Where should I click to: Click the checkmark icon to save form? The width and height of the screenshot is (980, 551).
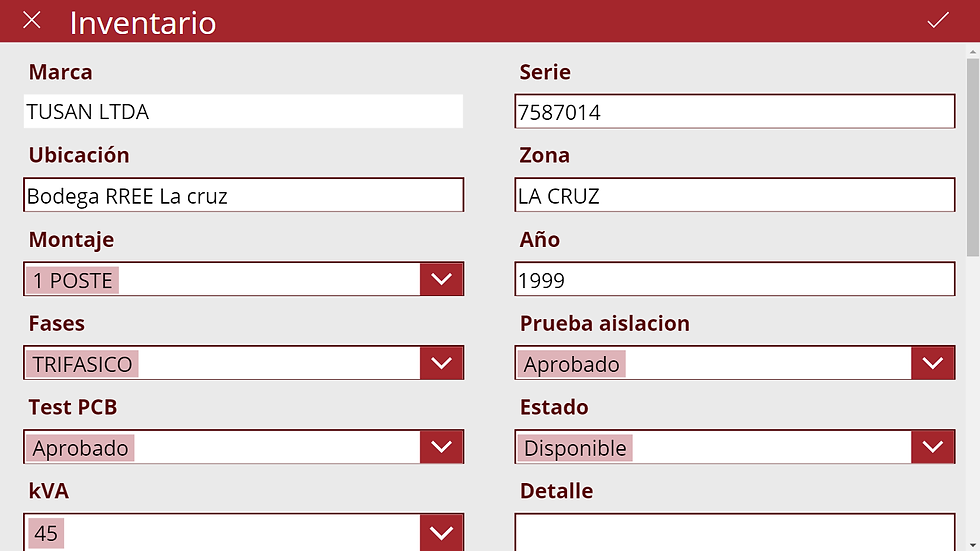click(x=937, y=20)
